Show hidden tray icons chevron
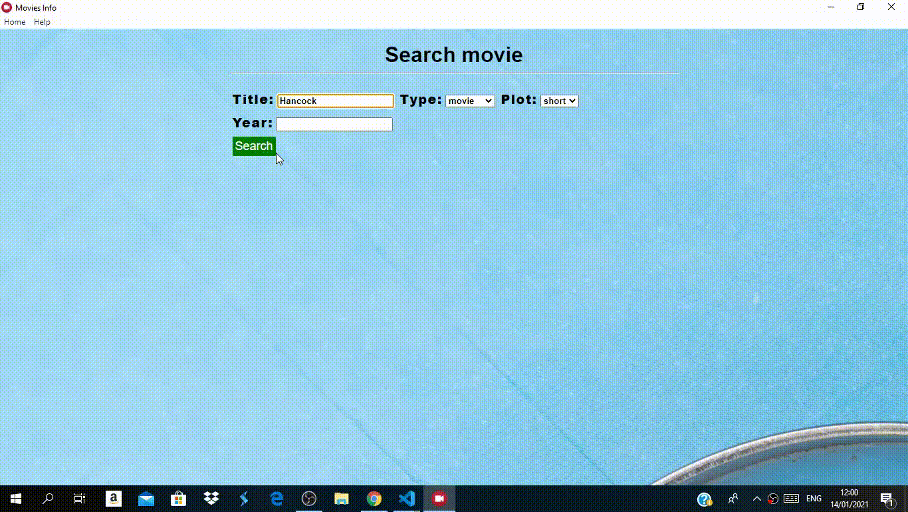This screenshot has width=908, height=512. [757, 499]
